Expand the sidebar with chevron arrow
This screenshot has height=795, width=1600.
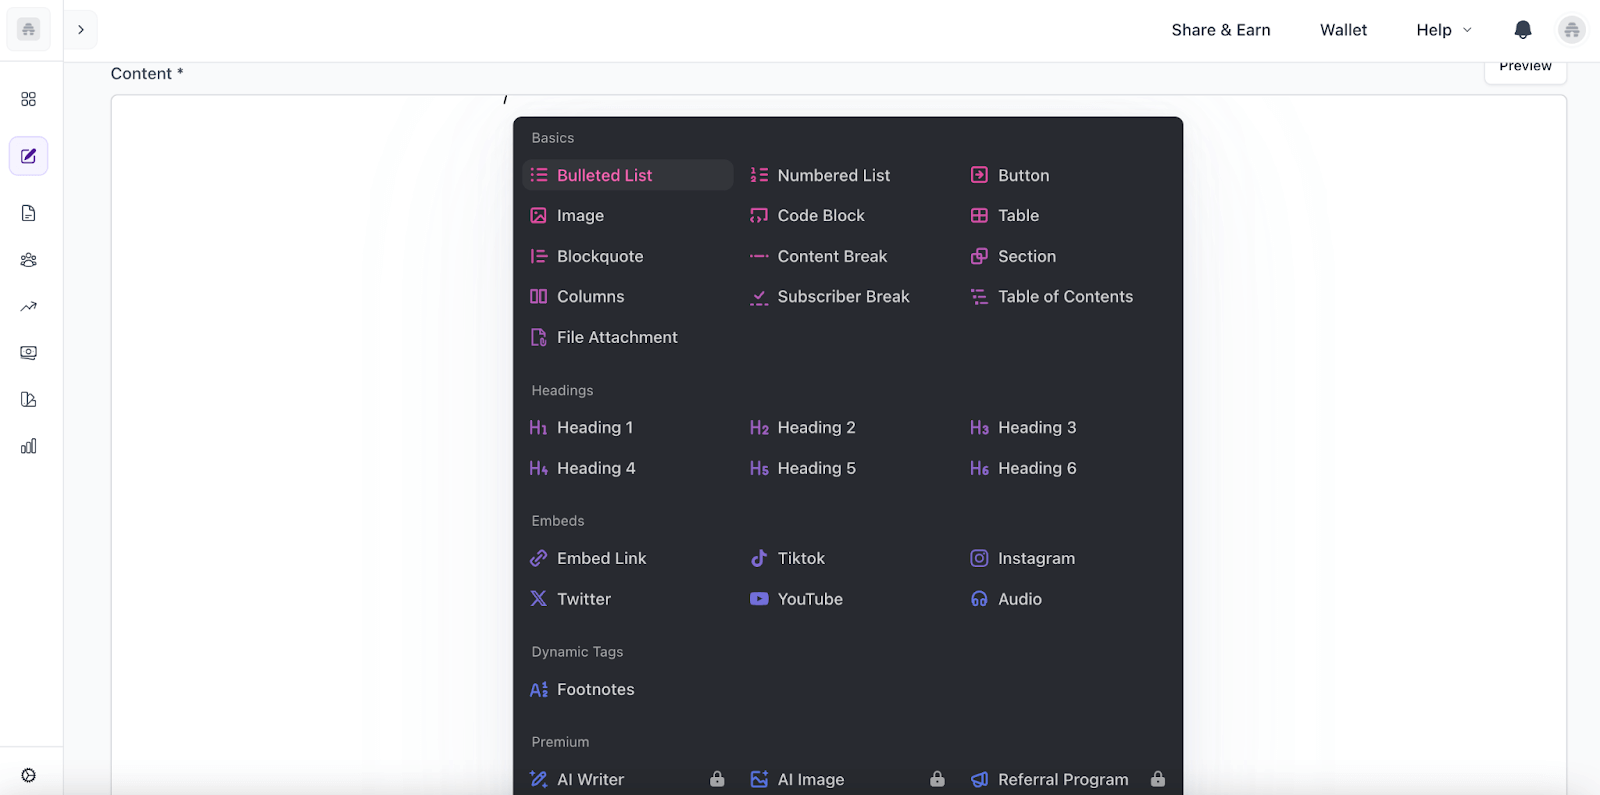81,30
